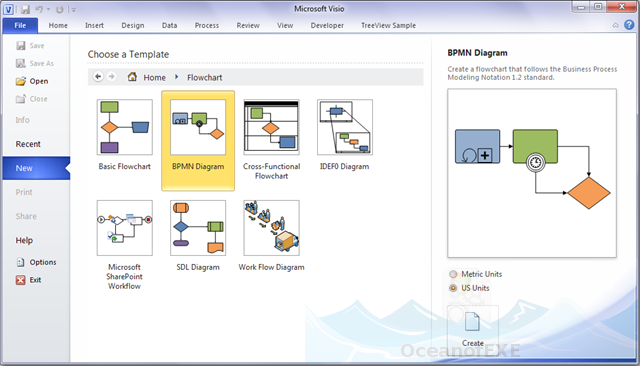Screen dimensions: 640x366
Task: Click the BPMN Diagram preview image
Action: pos(532,173)
